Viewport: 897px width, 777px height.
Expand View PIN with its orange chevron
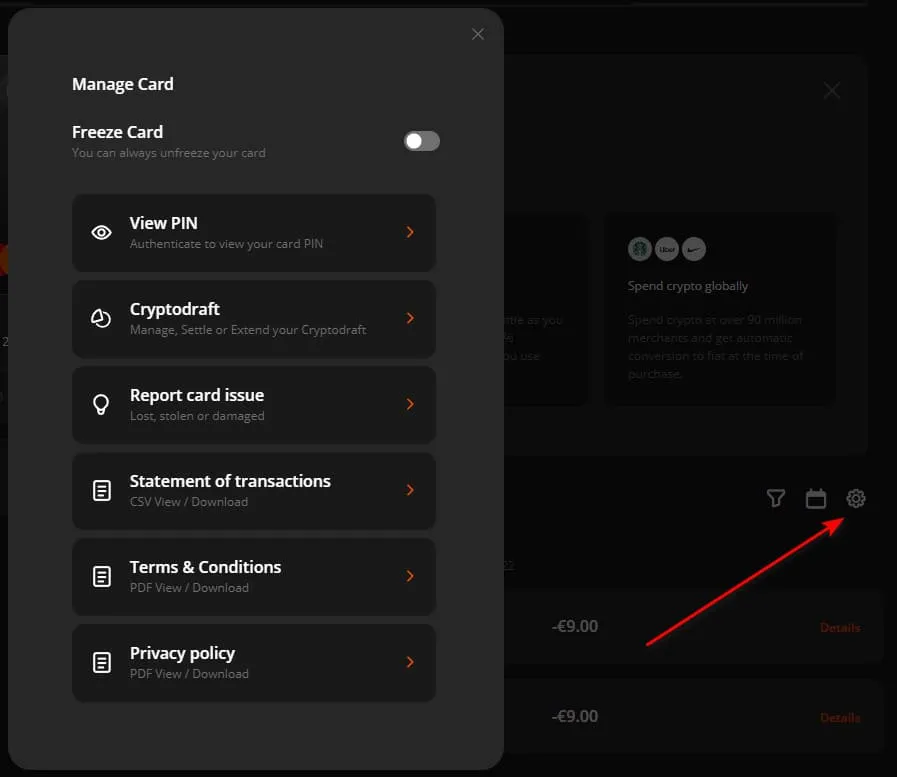coord(410,232)
